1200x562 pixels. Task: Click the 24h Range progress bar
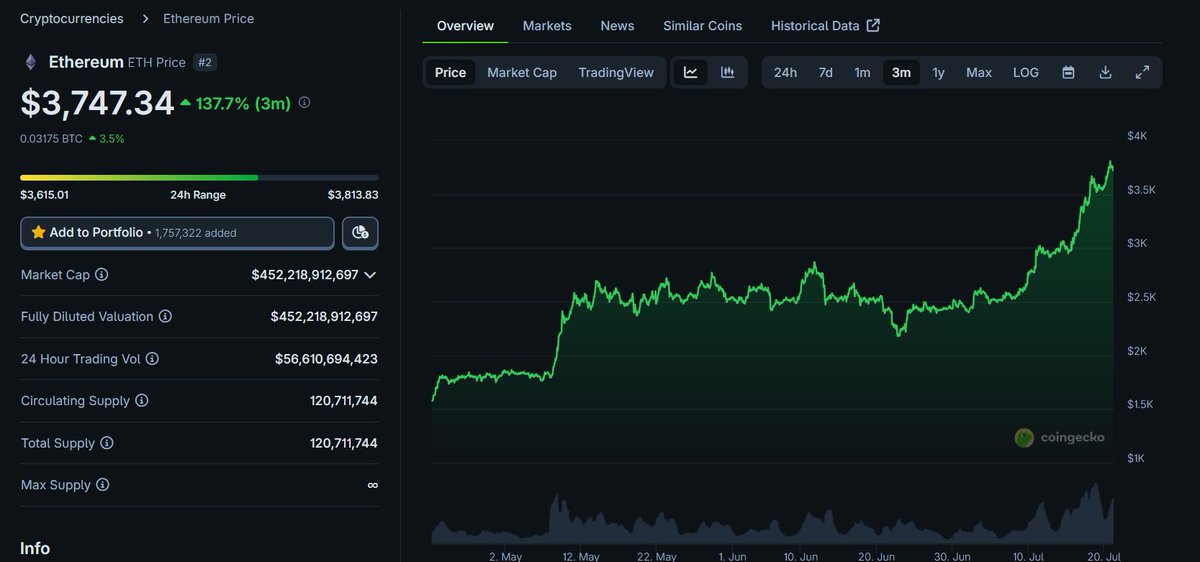pos(199,177)
